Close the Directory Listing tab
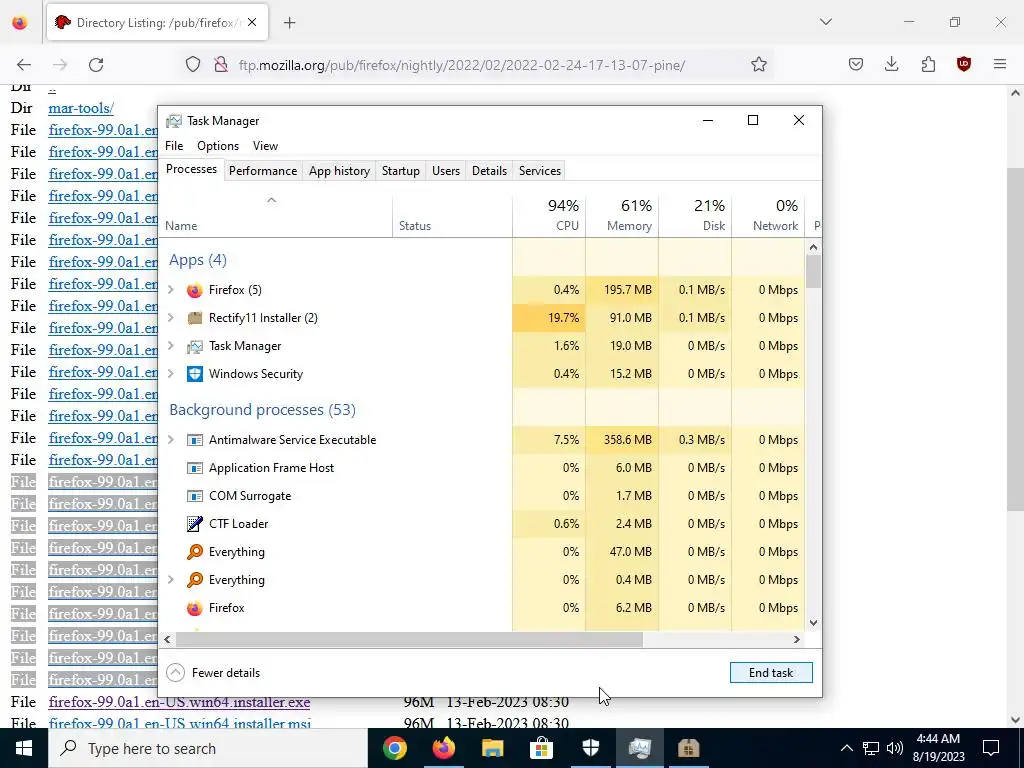The width and height of the screenshot is (1024, 768). [252, 23]
